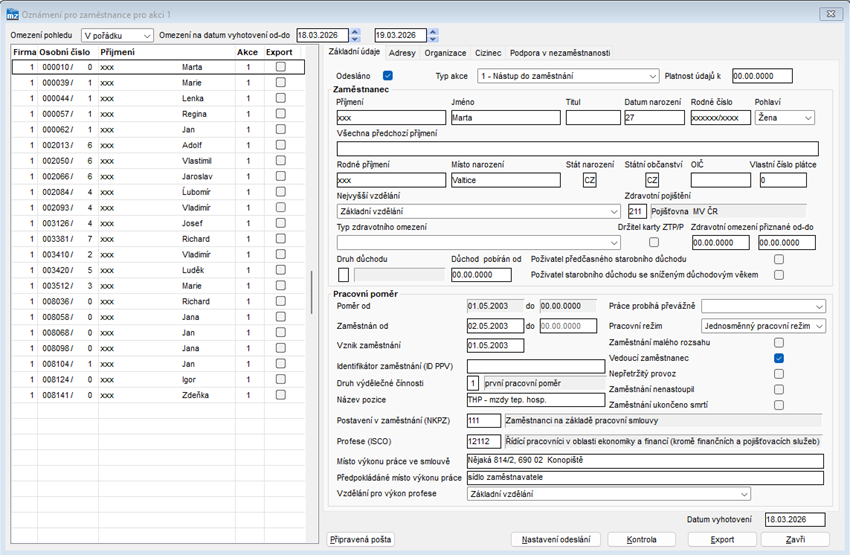Click the Název pozice field

[536, 400]
